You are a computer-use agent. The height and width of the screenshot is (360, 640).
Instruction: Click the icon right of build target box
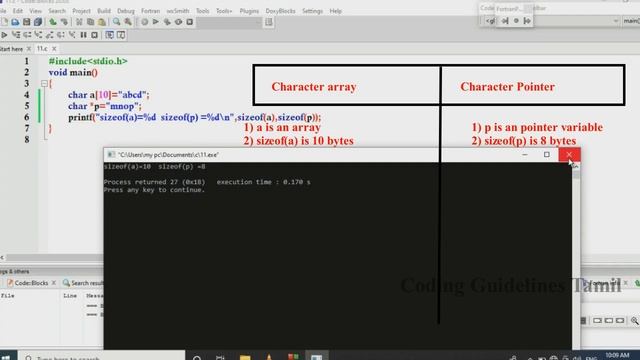[269, 22]
